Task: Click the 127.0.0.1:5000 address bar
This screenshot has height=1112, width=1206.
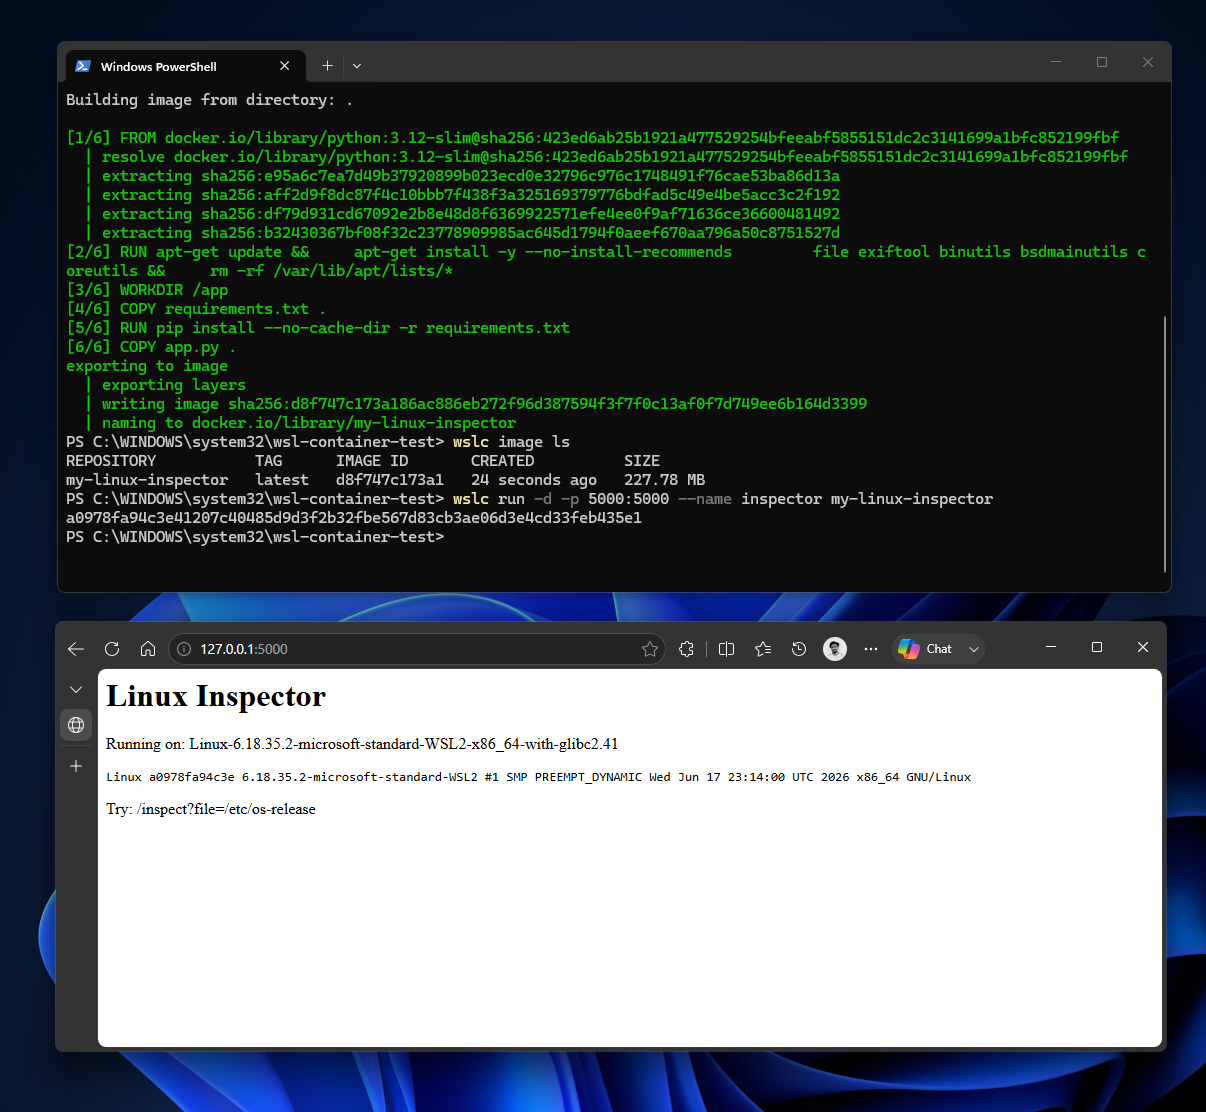Action: 415,649
